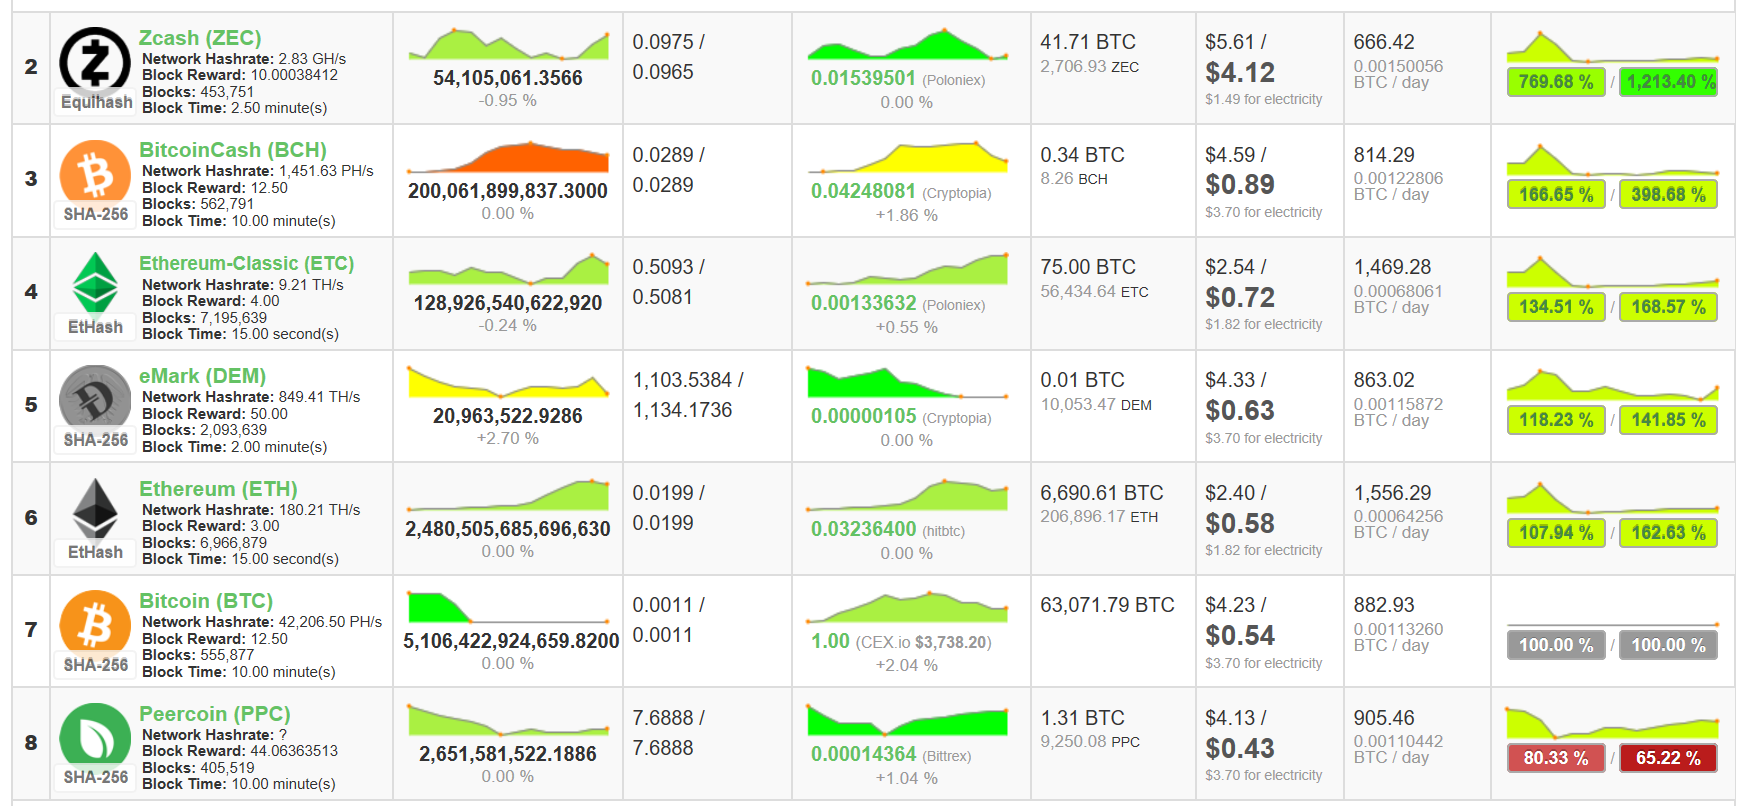Open the BitcoinCash (BCH) link
1748x806 pixels.
(x=232, y=150)
